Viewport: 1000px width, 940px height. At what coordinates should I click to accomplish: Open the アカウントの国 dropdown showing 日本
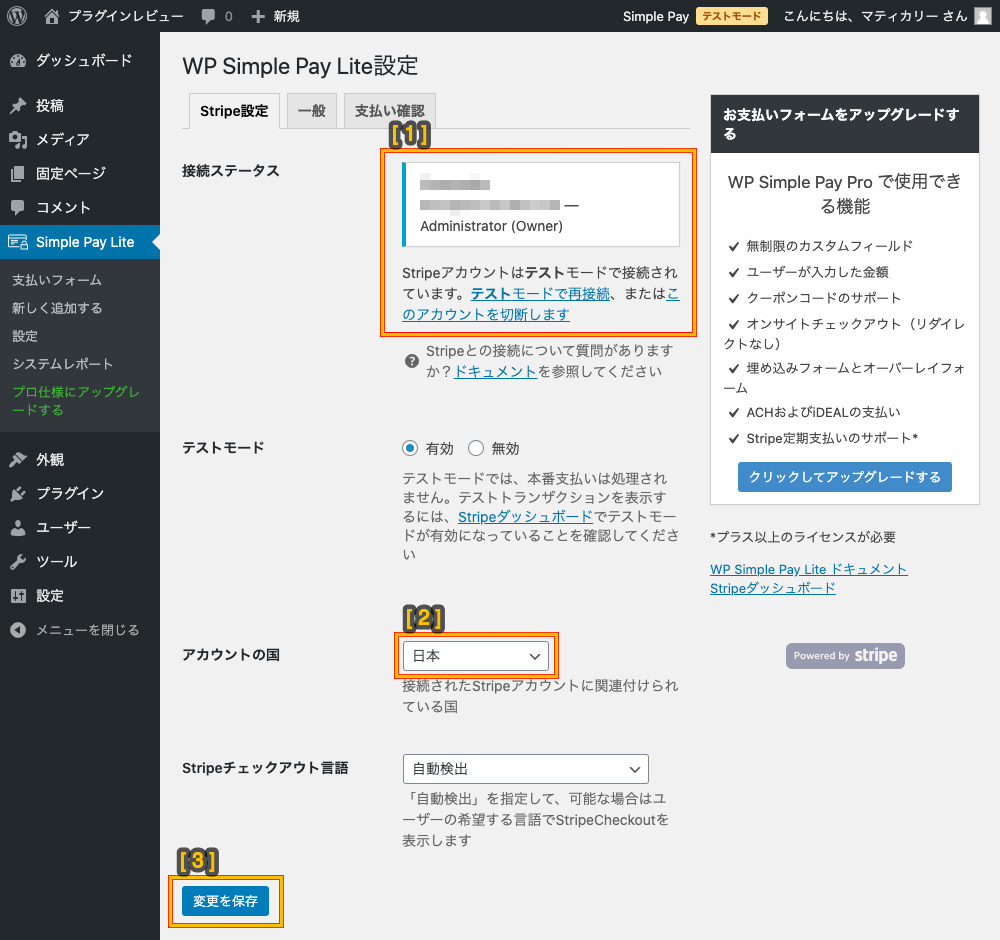[476, 656]
